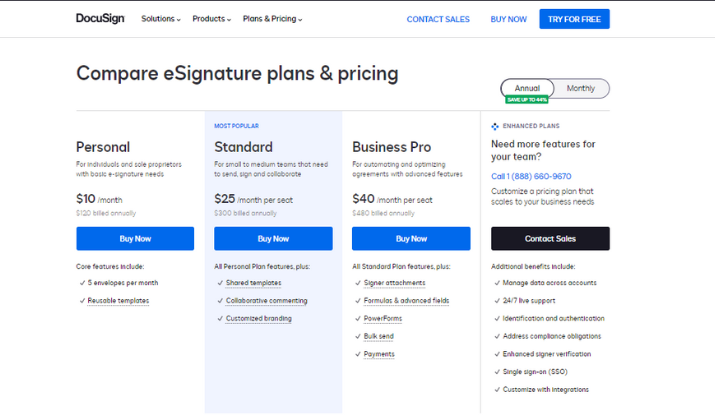This screenshot has width=715, height=420.
Task: Click the checkmark beside 24/7 live support
Action: tap(497, 301)
